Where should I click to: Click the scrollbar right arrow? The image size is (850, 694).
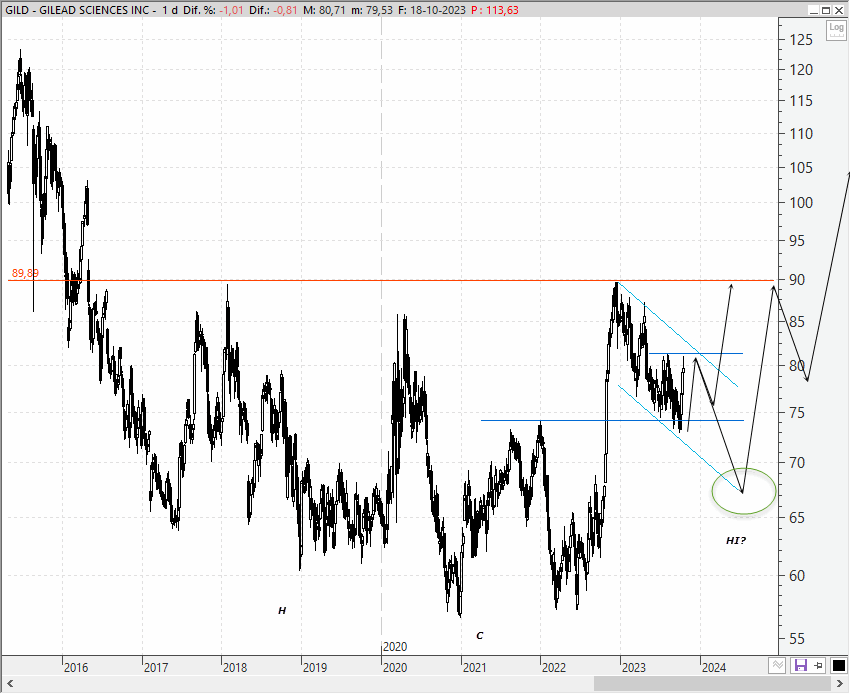[x=842, y=684]
